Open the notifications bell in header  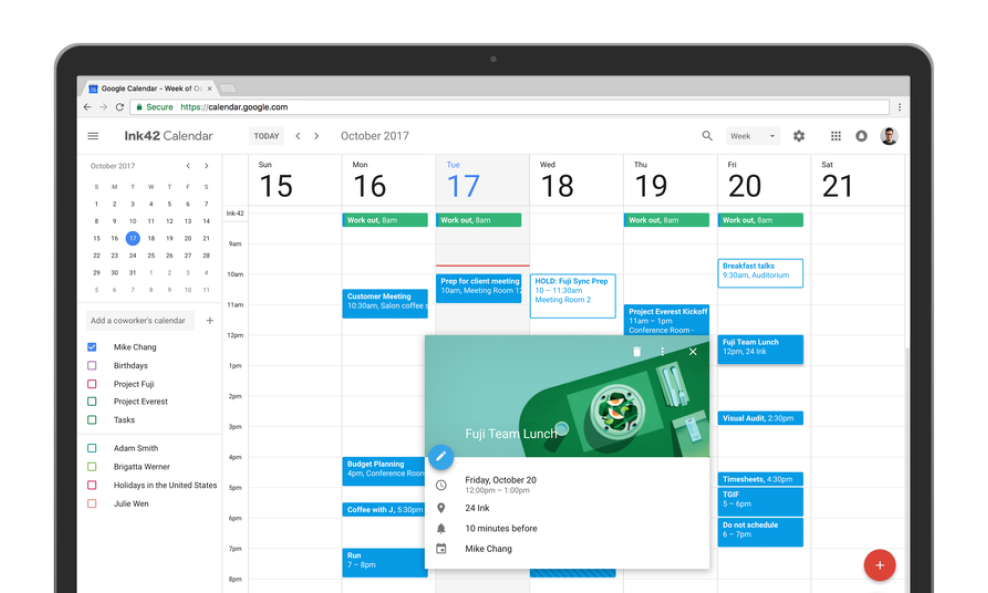click(861, 136)
